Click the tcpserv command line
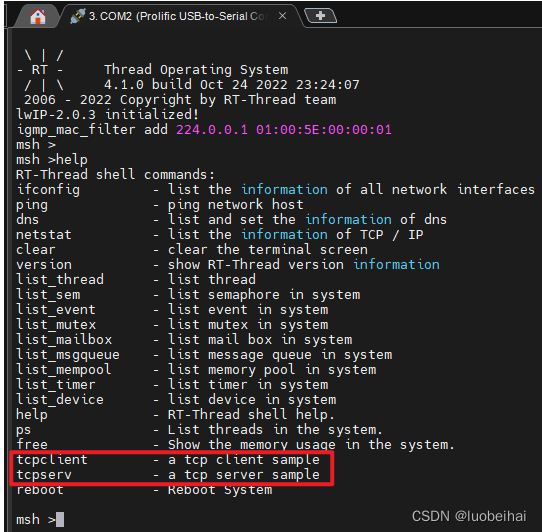The image size is (542, 532). (168, 475)
